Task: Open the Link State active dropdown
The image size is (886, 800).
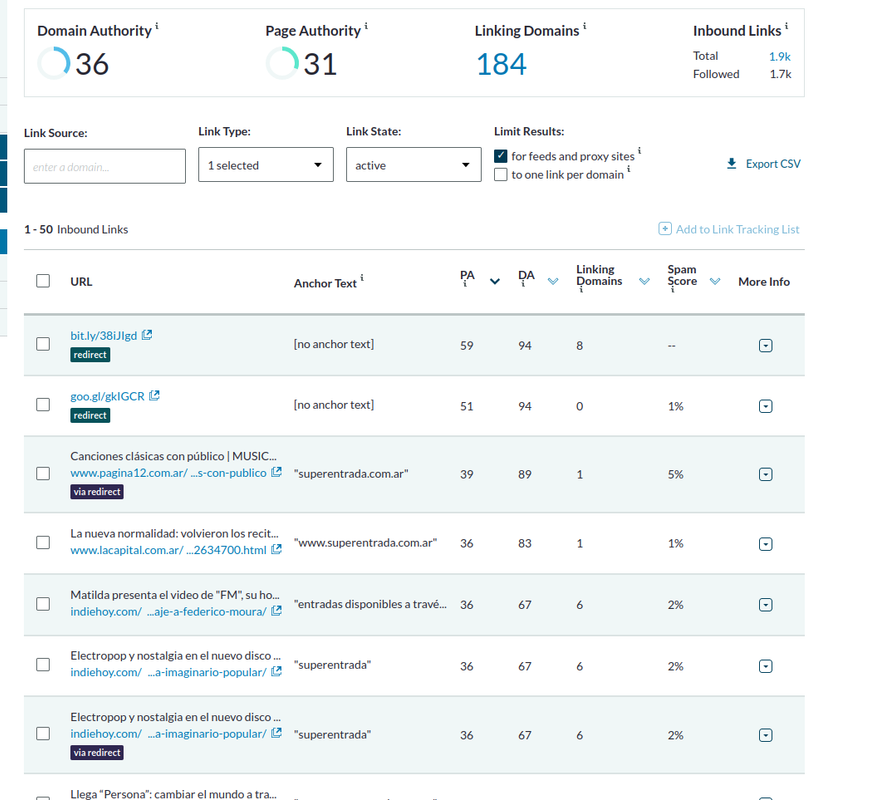Action: pyautogui.click(x=414, y=165)
